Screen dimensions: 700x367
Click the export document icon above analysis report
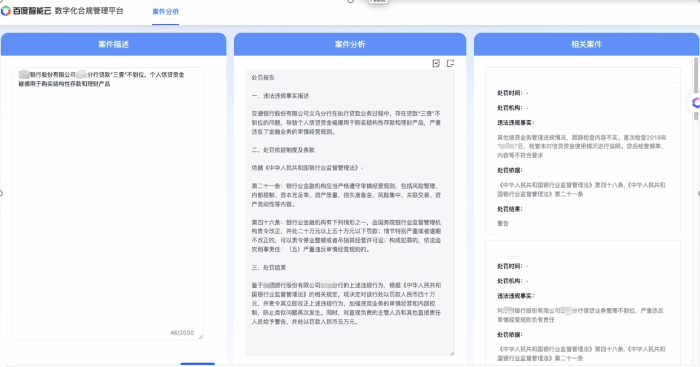tap(450, 63)
